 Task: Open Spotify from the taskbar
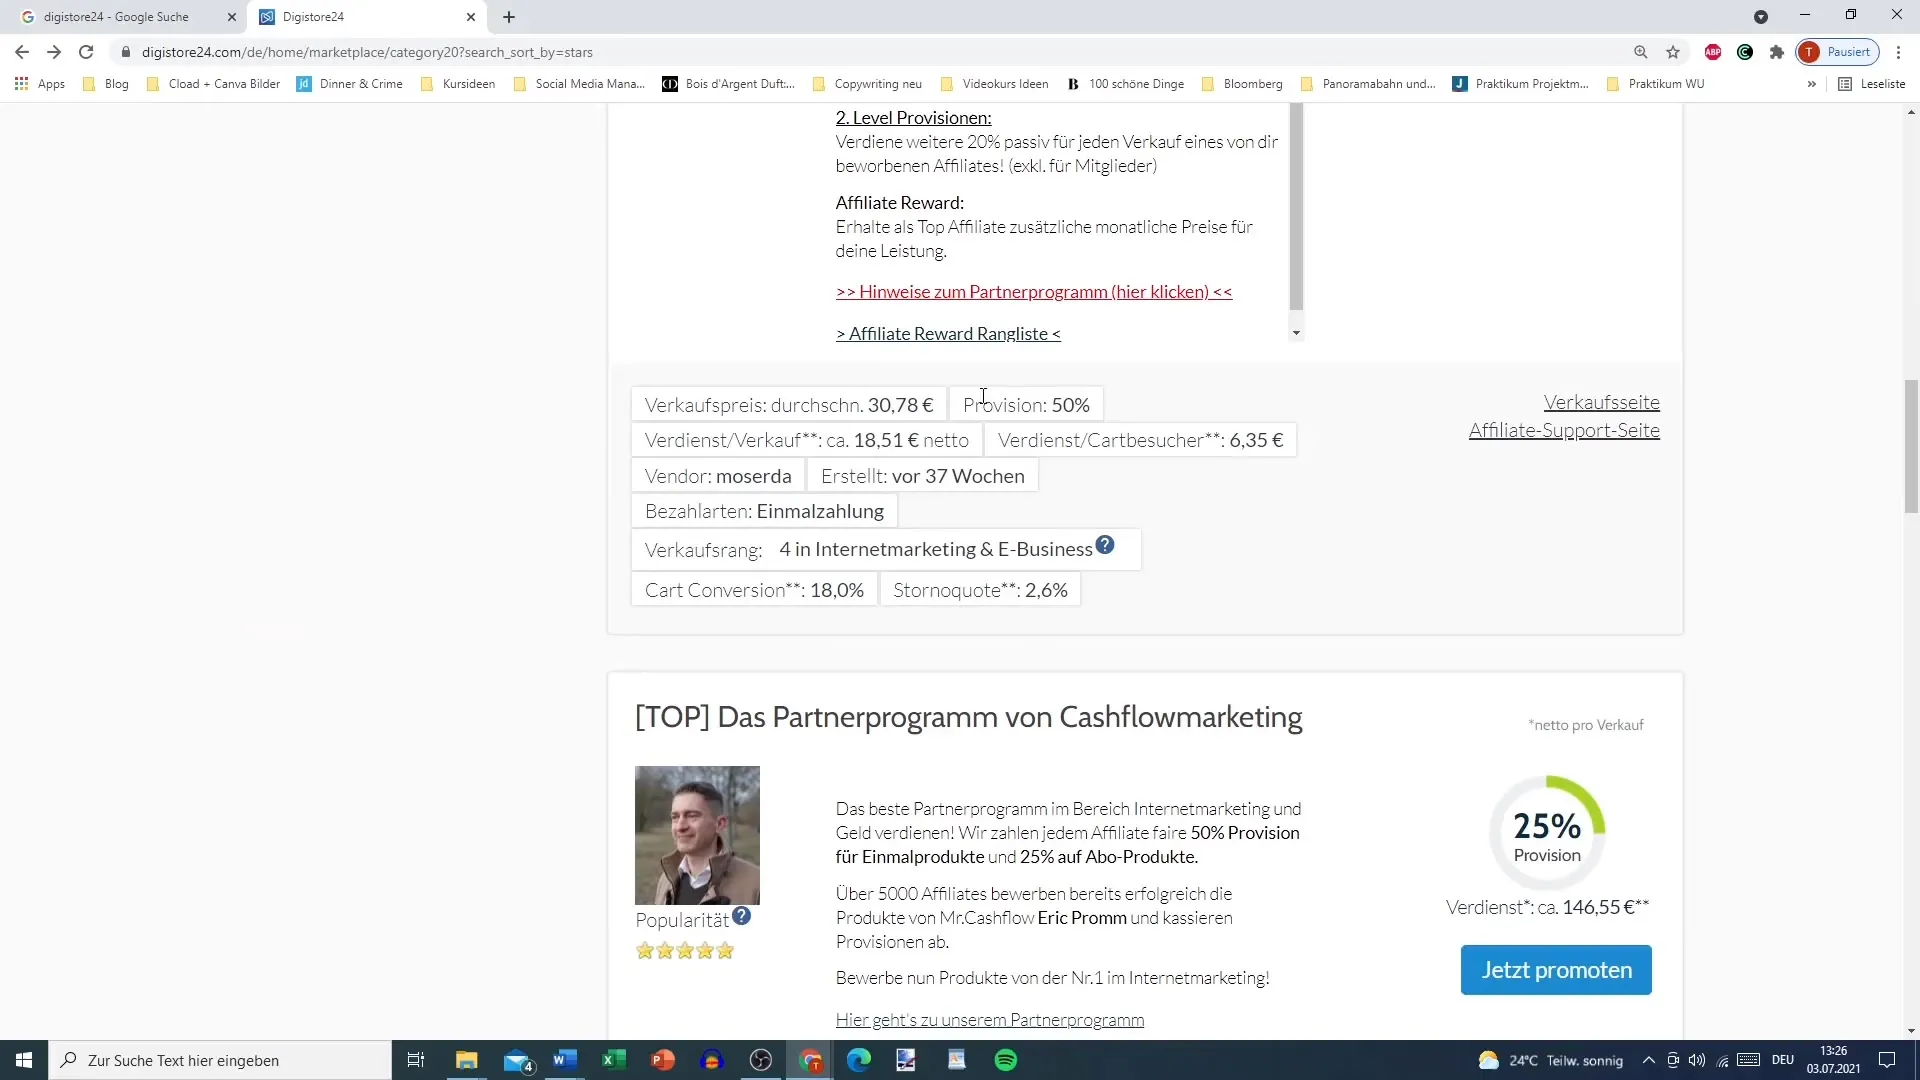(x=1006, y=1060)
